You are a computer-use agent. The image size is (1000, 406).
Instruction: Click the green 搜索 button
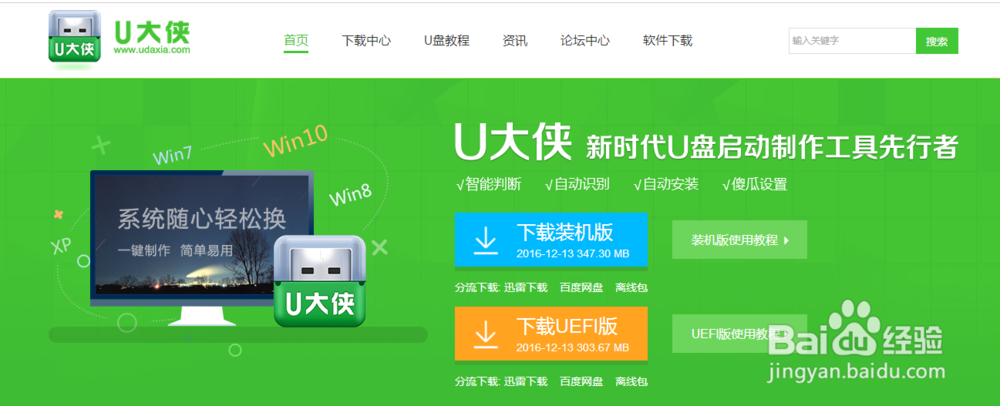[937, 41]
